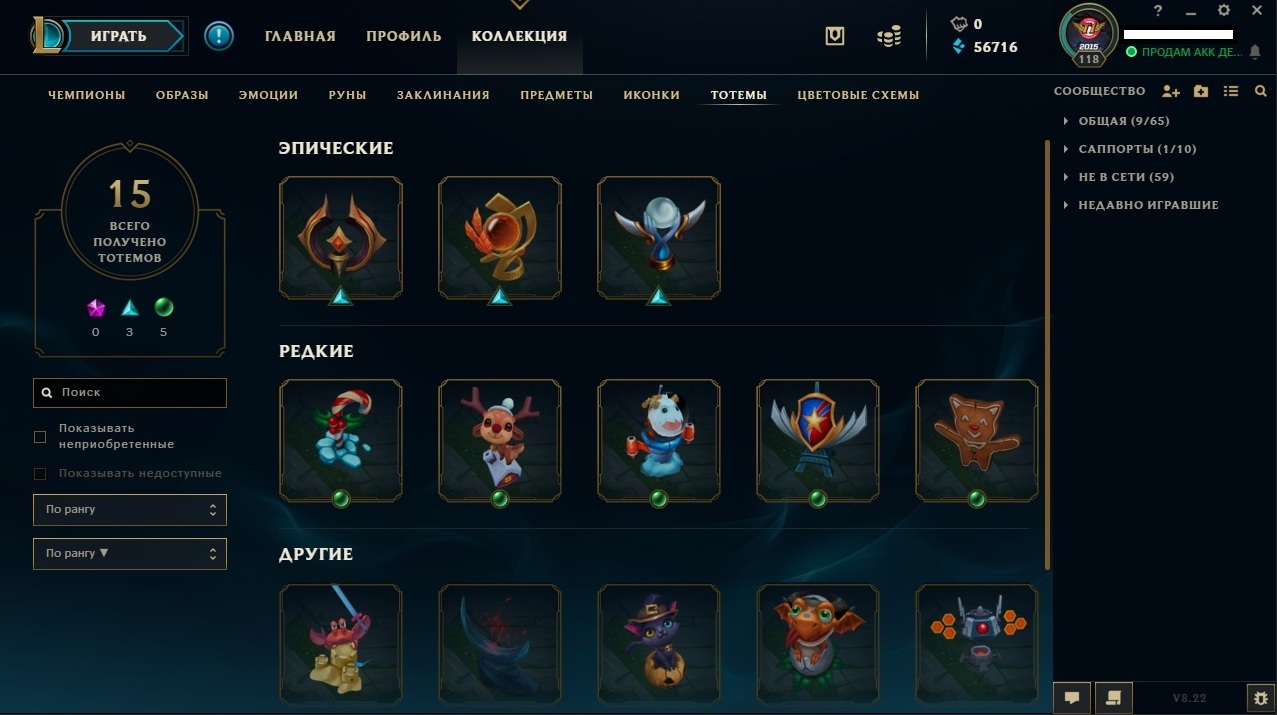Screen dimensions: 1277x715
Task: Select the reindeer poro ward thumbnail
Action: (x=500, y=440)
